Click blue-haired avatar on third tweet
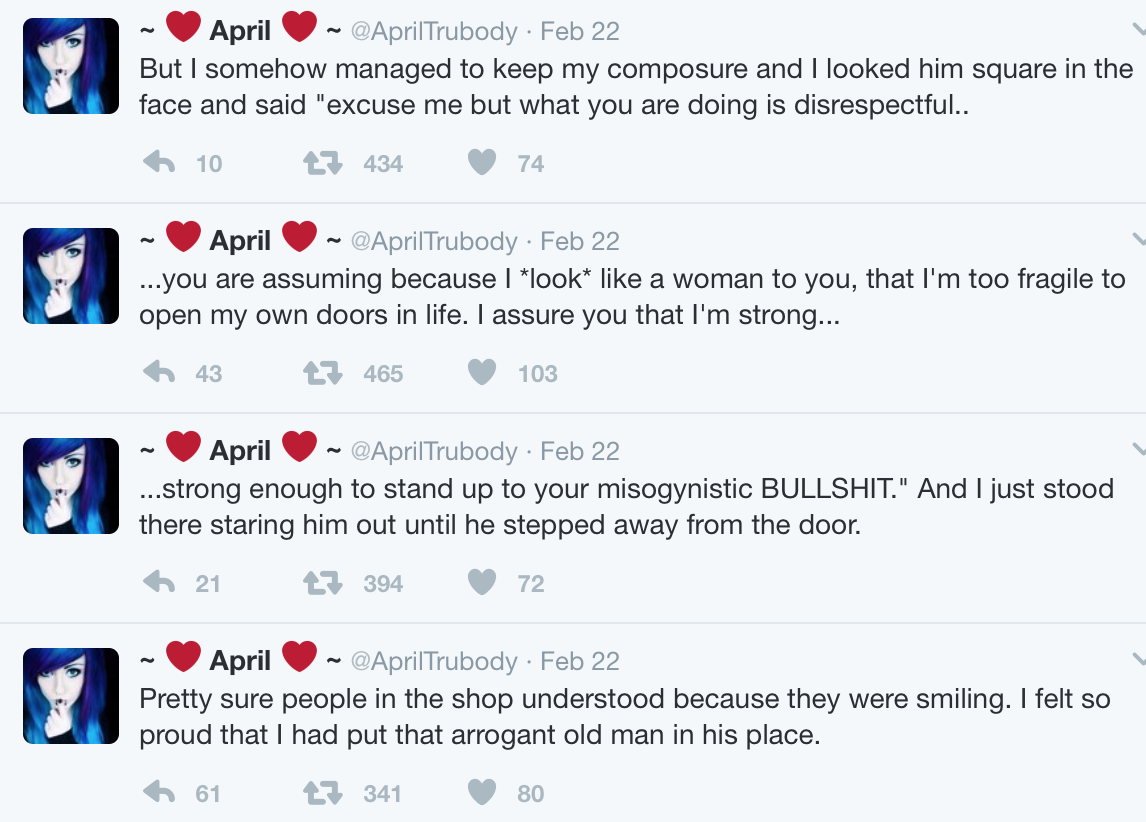This screenshot has height=822, width=1146. [70, 485]
